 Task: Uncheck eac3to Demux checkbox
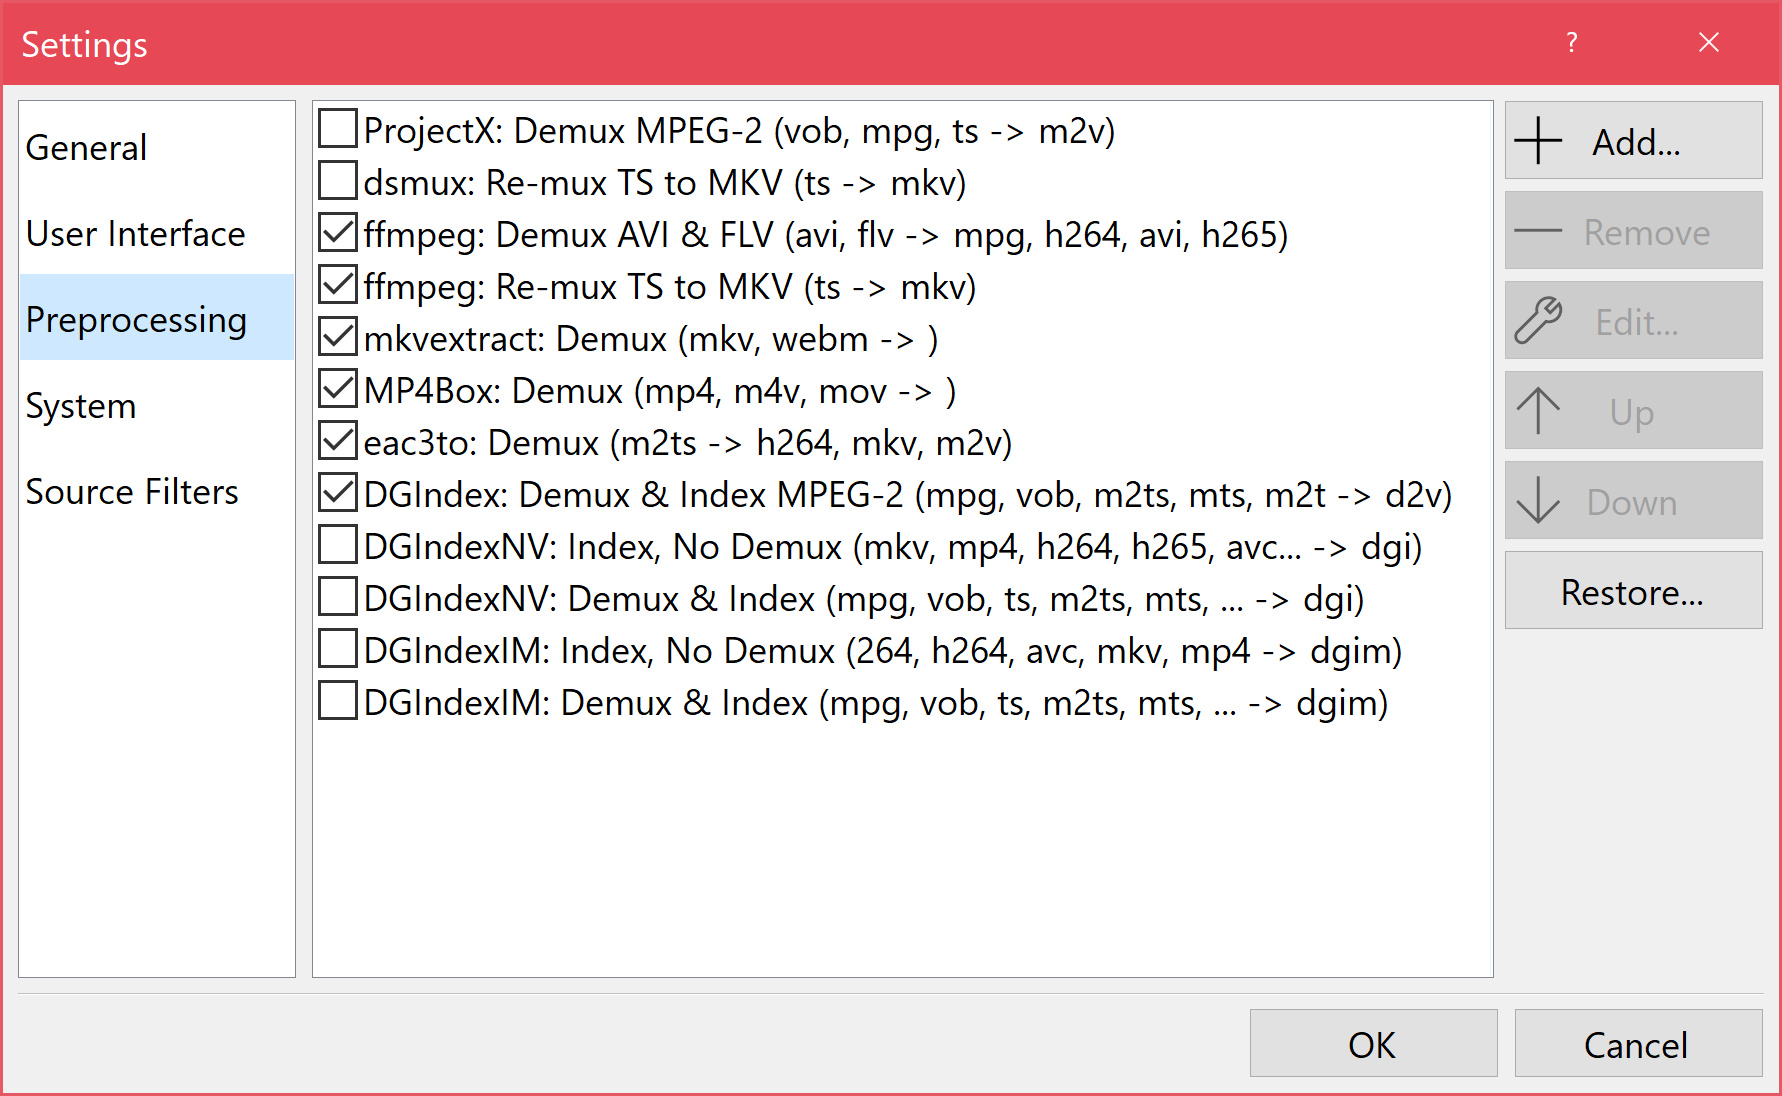pyautogui.click(x=338, y=441)
